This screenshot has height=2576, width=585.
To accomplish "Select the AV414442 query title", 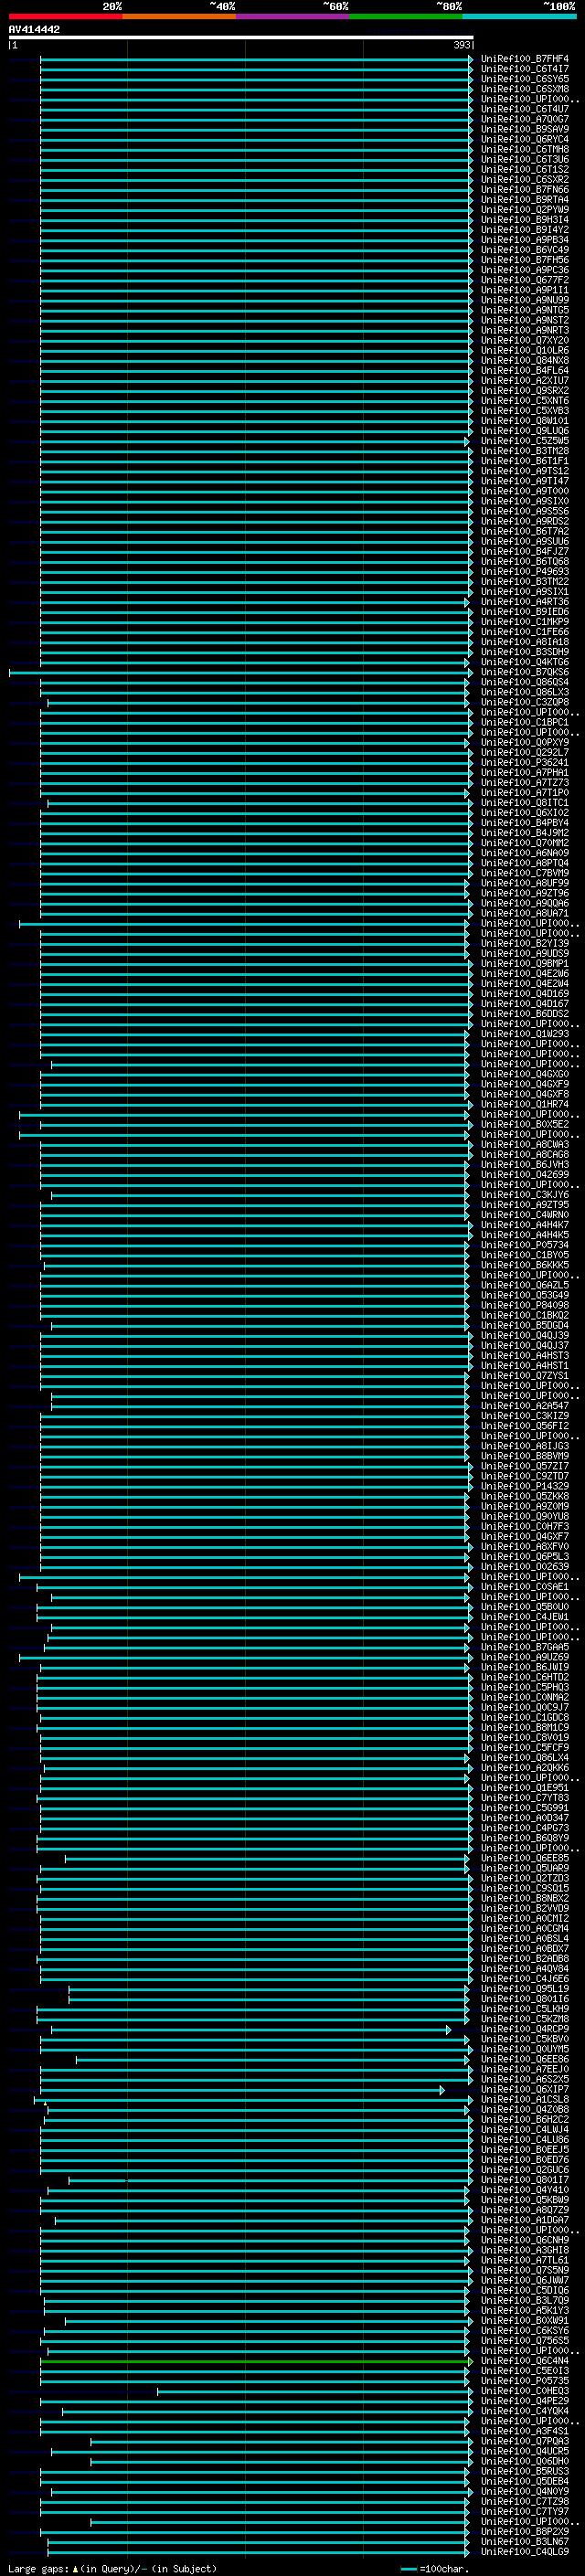I will [x=34, y=30].
